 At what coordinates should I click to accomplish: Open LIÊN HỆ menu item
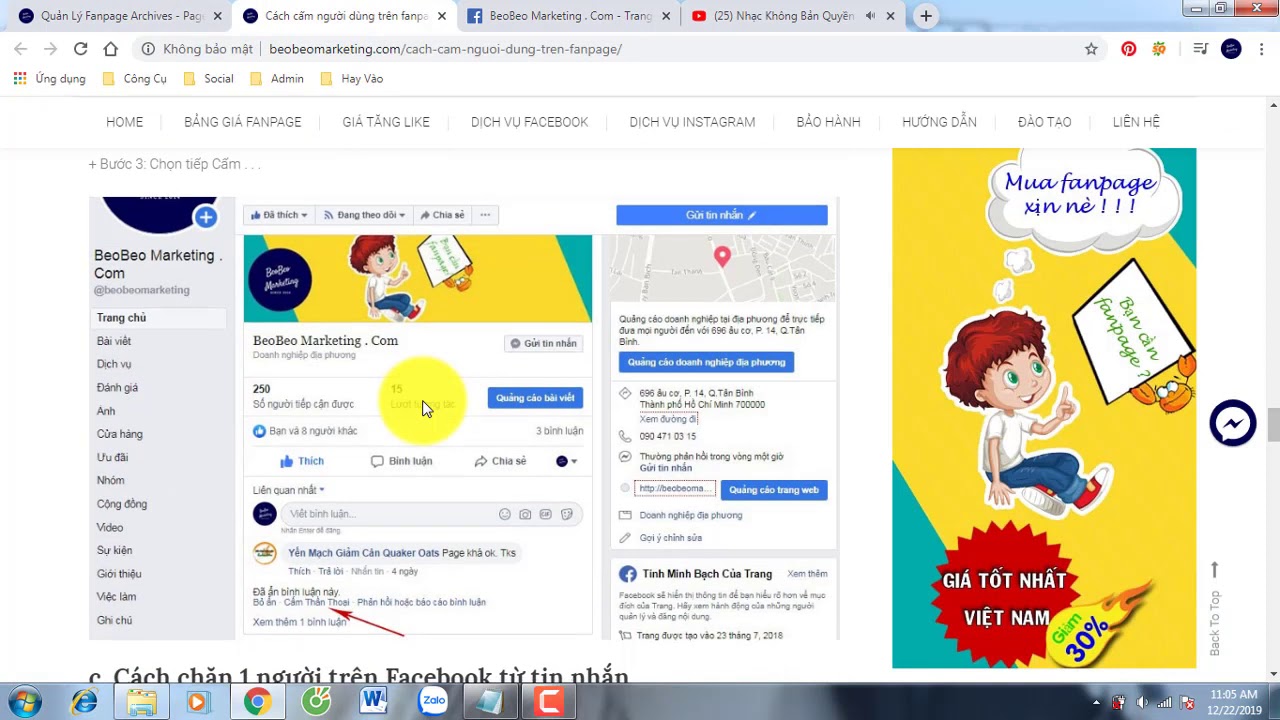tap(1136, 122)
